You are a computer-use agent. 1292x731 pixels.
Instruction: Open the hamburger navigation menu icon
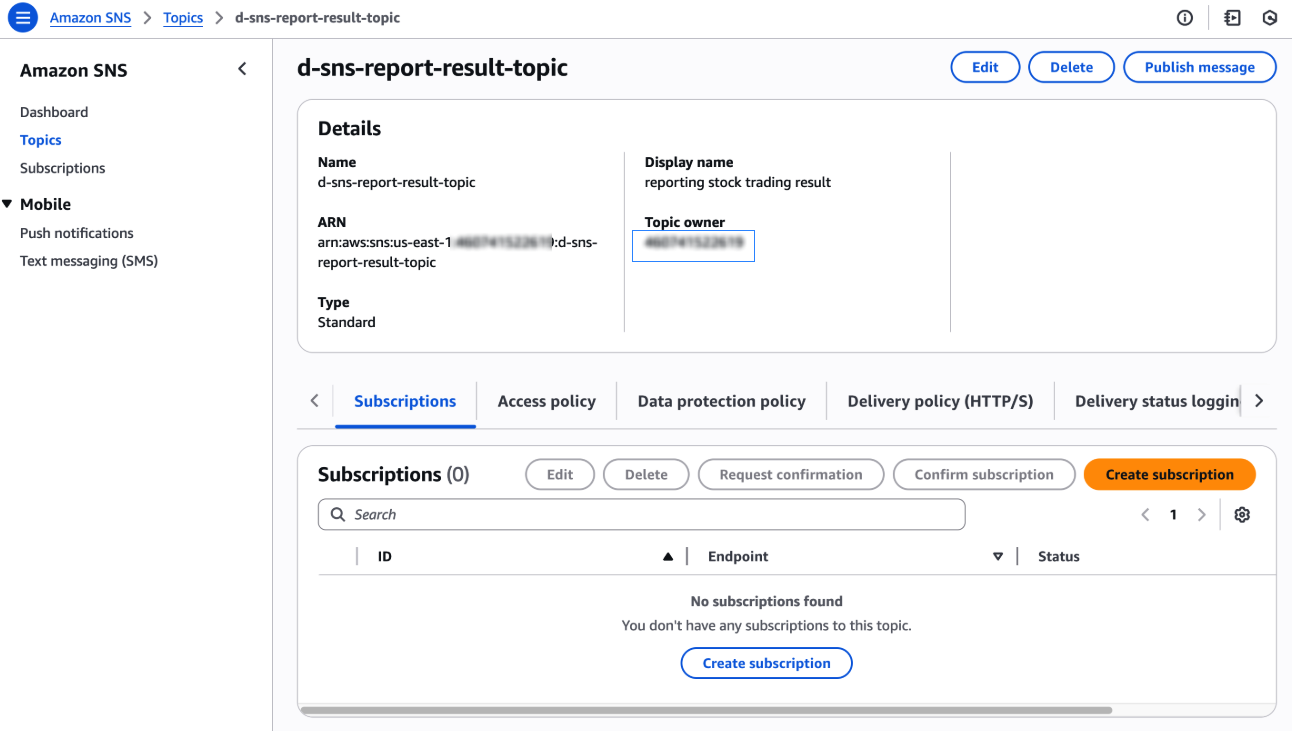[x=22, y=18]
